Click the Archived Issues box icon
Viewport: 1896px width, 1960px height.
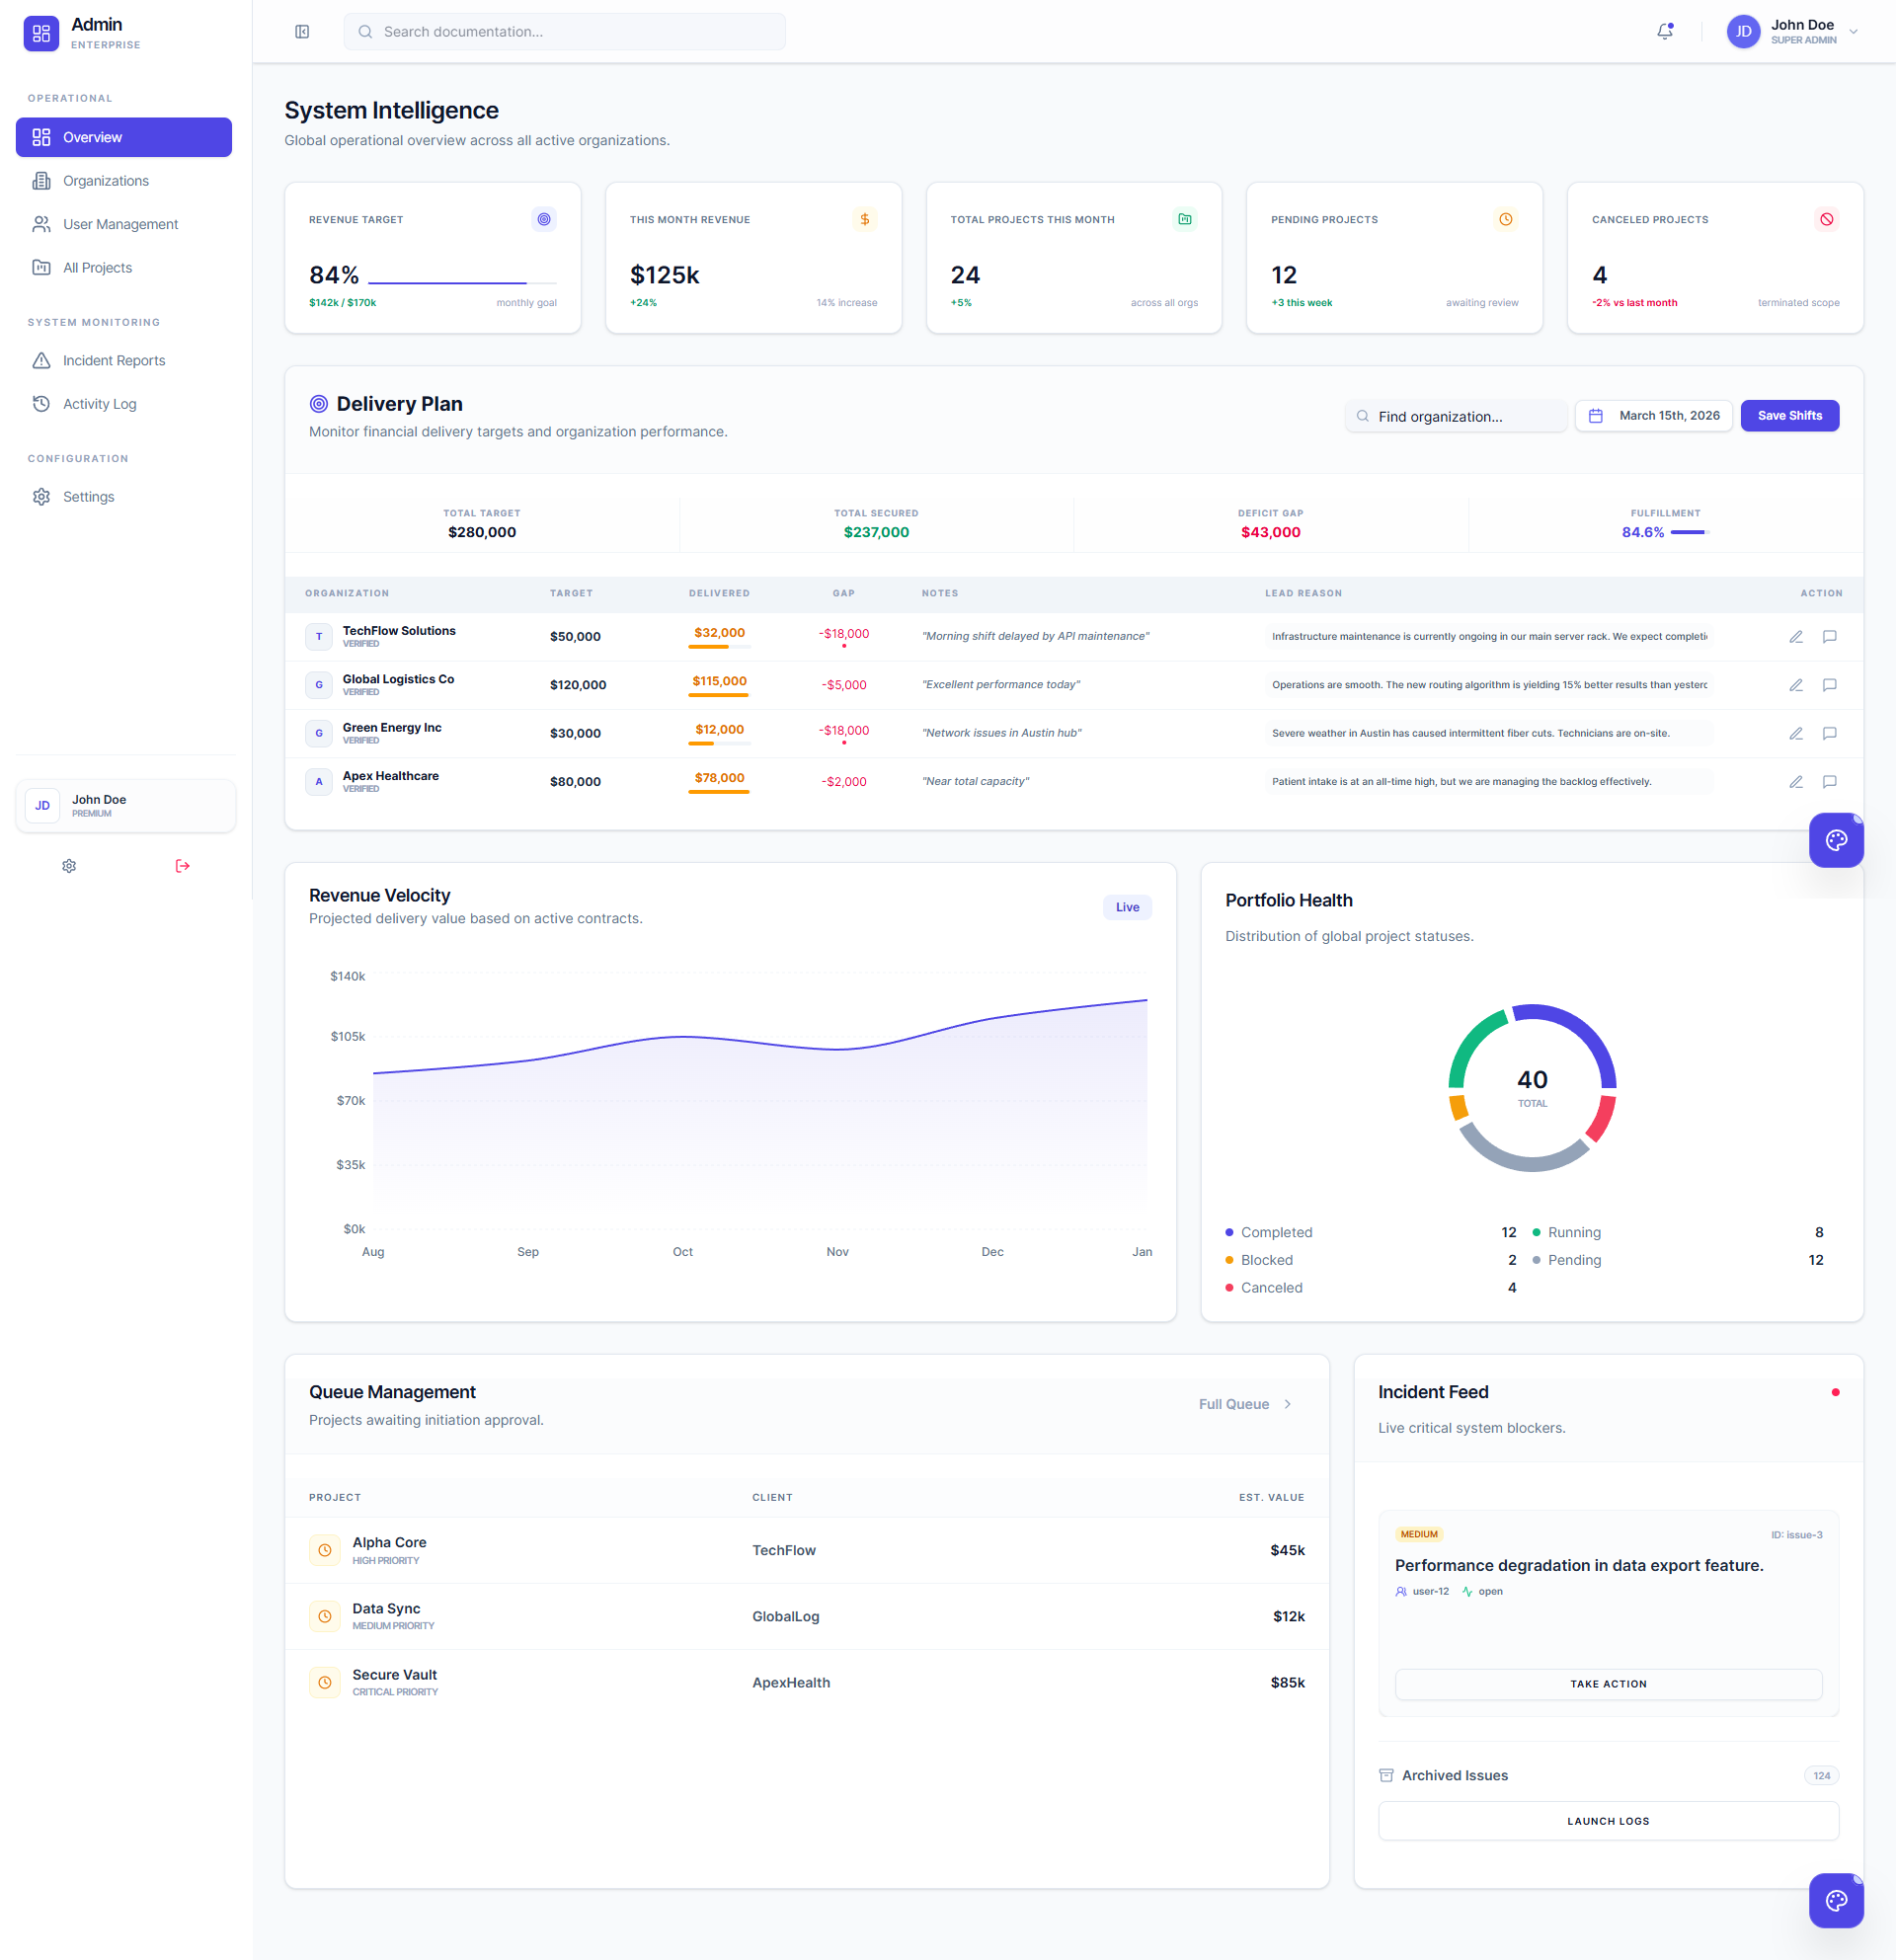coord(1386,1776)
